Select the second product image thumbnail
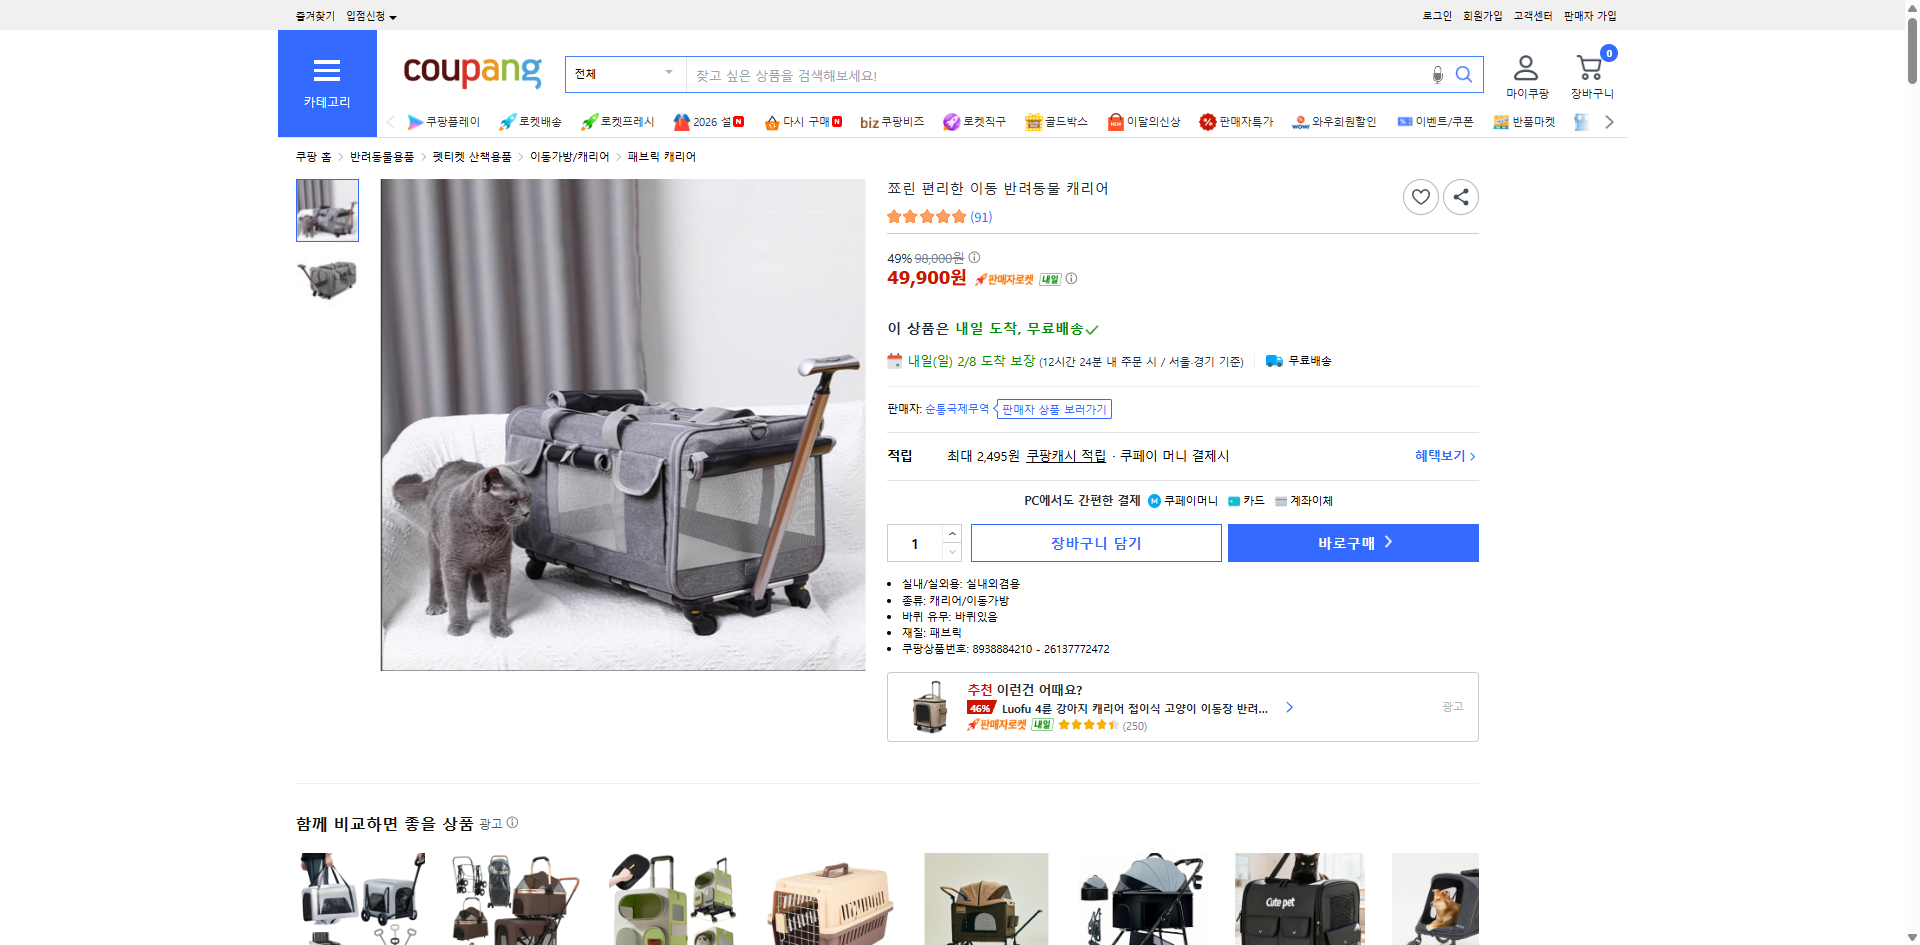 (327, 279)
